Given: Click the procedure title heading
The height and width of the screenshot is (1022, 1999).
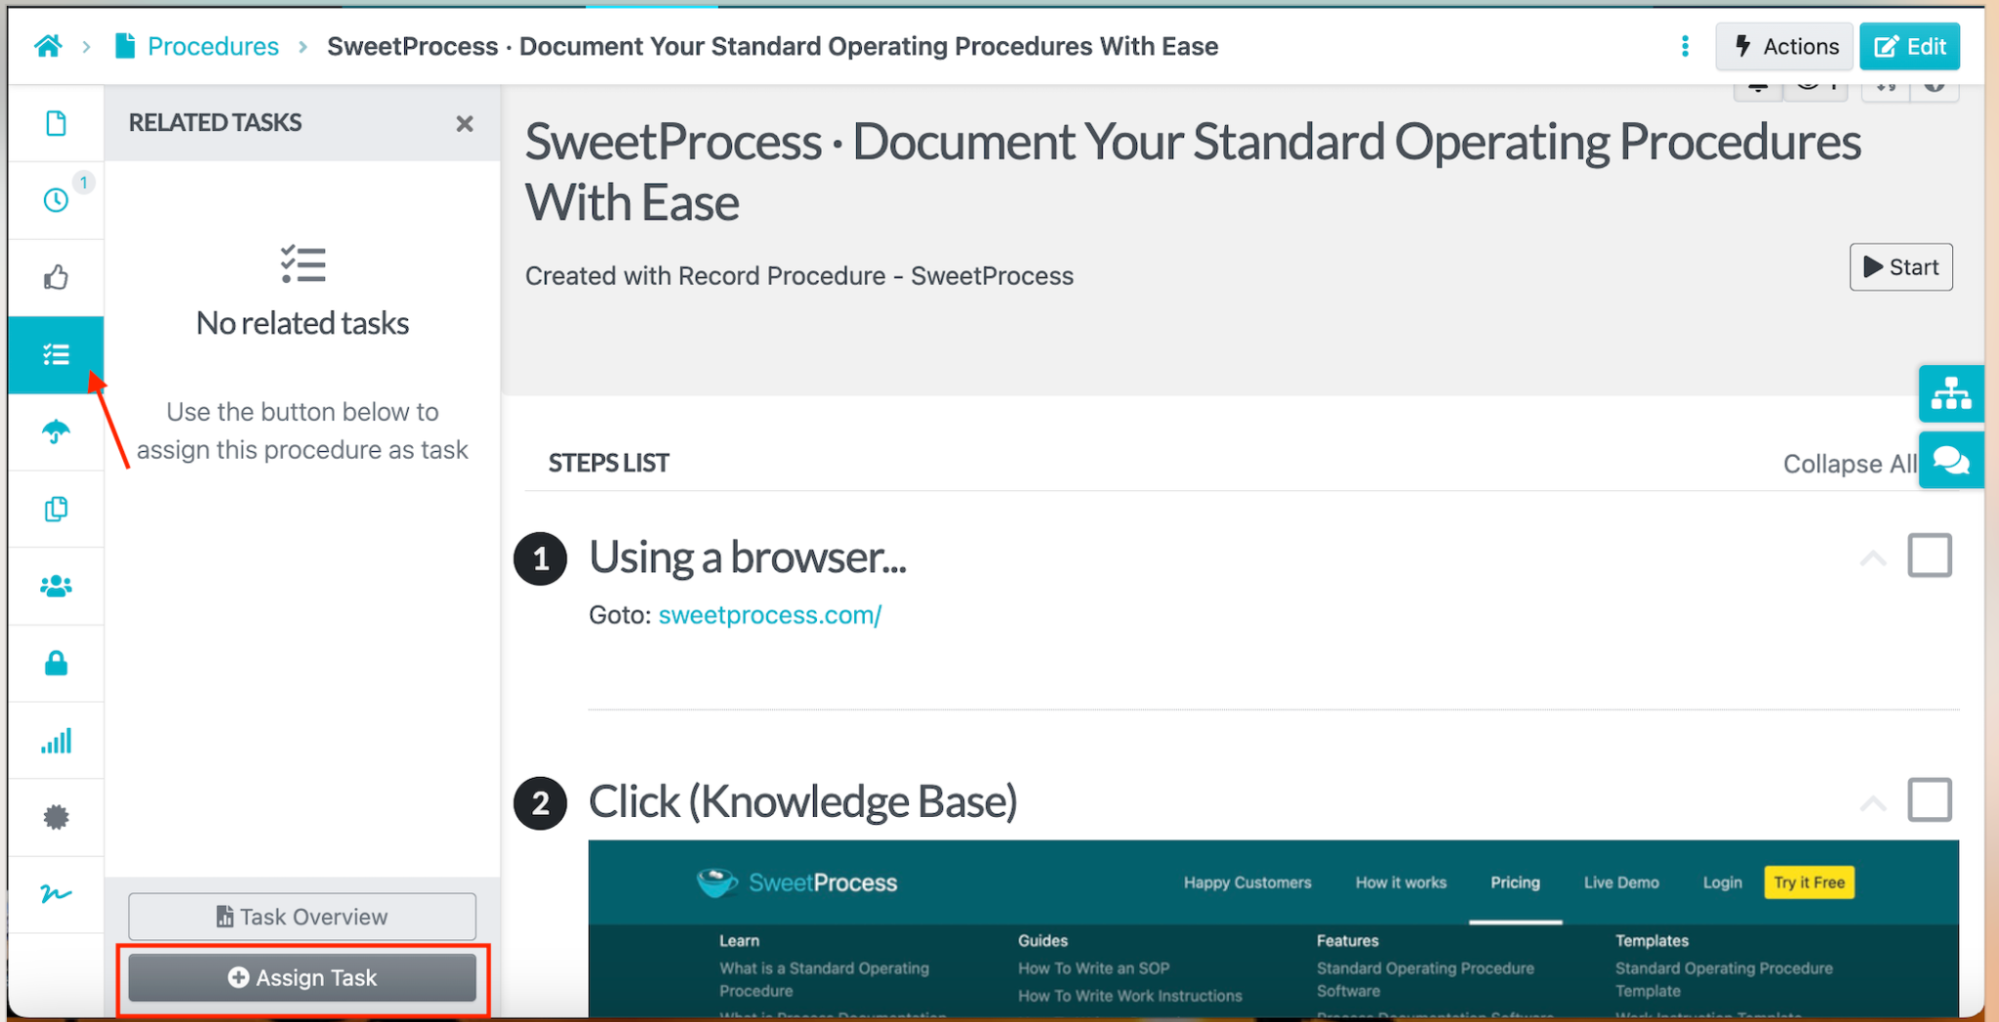Looking at the screenshot, I should click(1192, 172).
